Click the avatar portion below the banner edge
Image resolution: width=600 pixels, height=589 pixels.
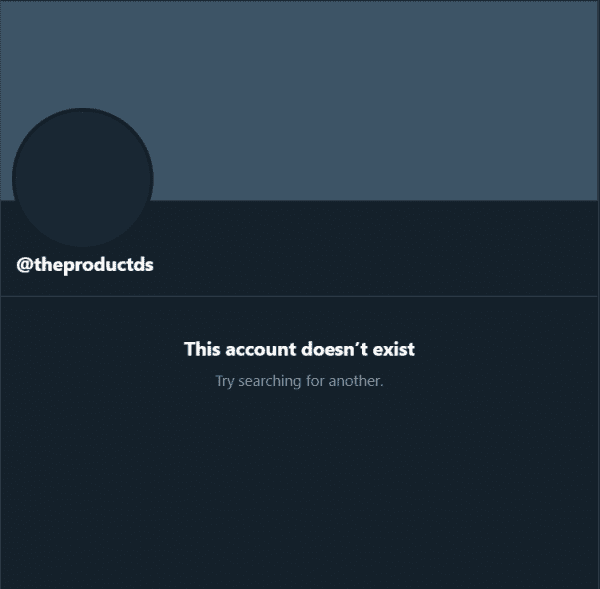coord(83,224)
